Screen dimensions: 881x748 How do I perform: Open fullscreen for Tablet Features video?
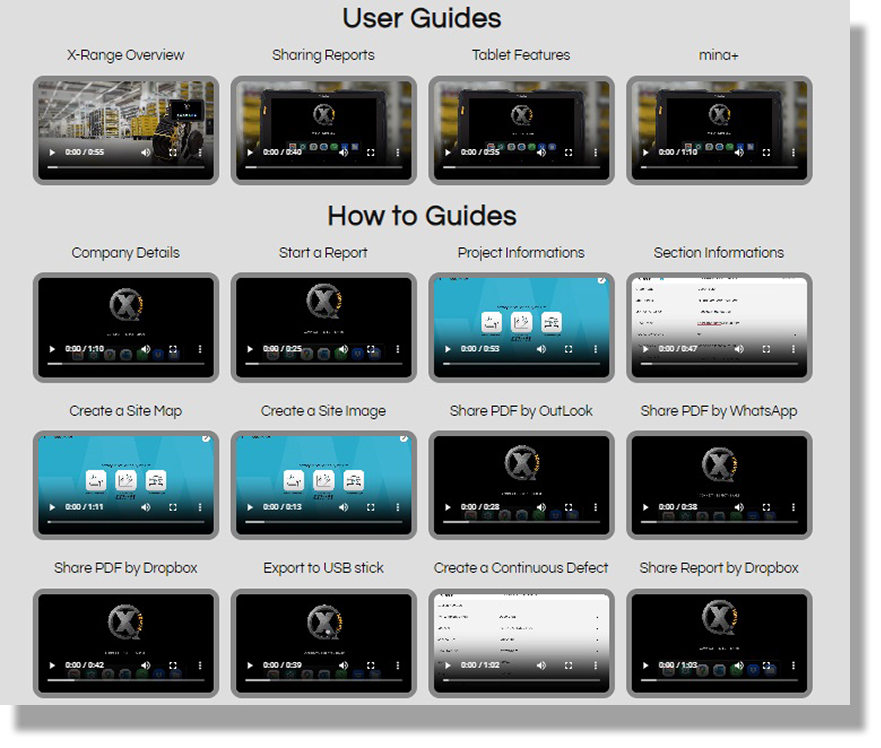pos(569,153)
